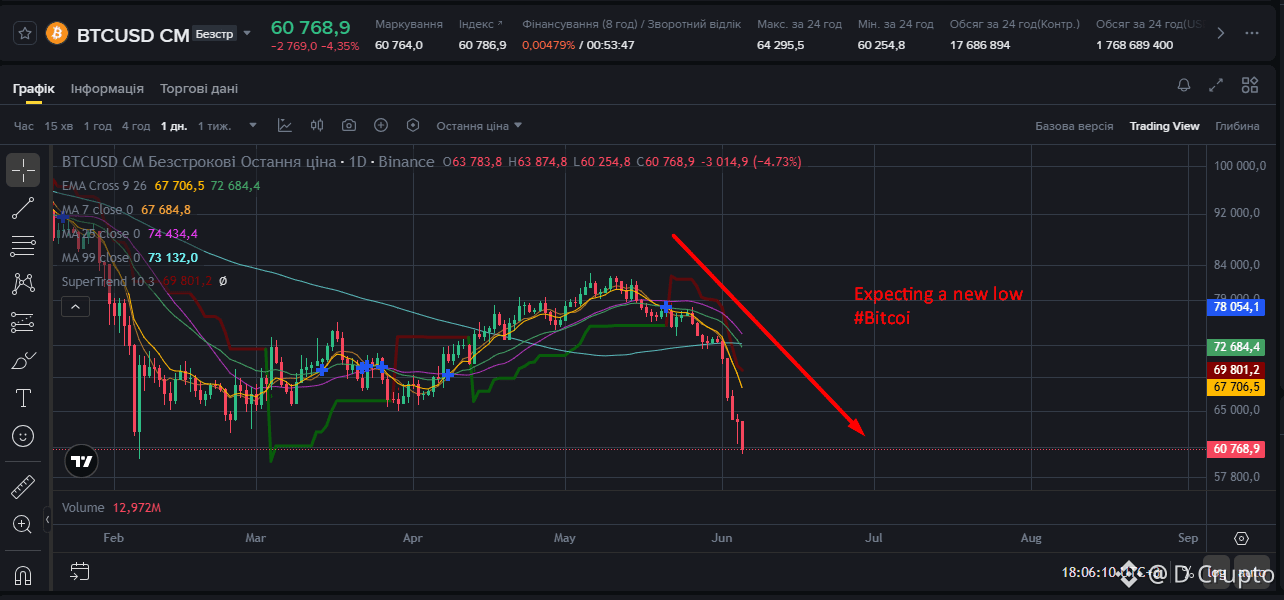Switch interval to 1 год

[x=98, y=126]
